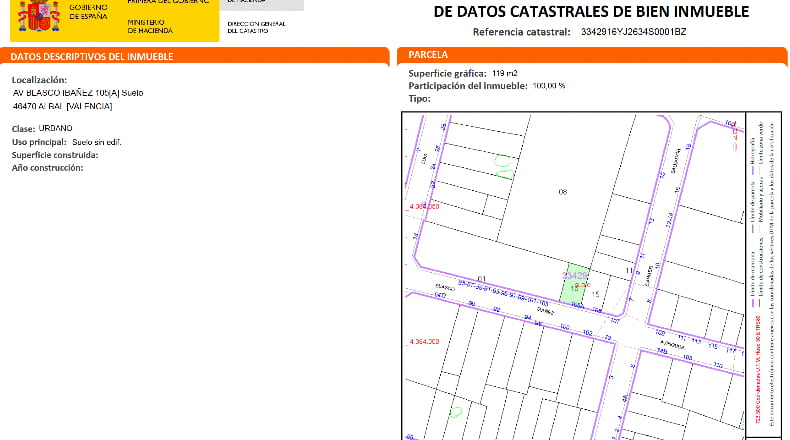Click the 'Superficie gráfica:' label
Screen dimensions: 790x440
click(447, 73)
